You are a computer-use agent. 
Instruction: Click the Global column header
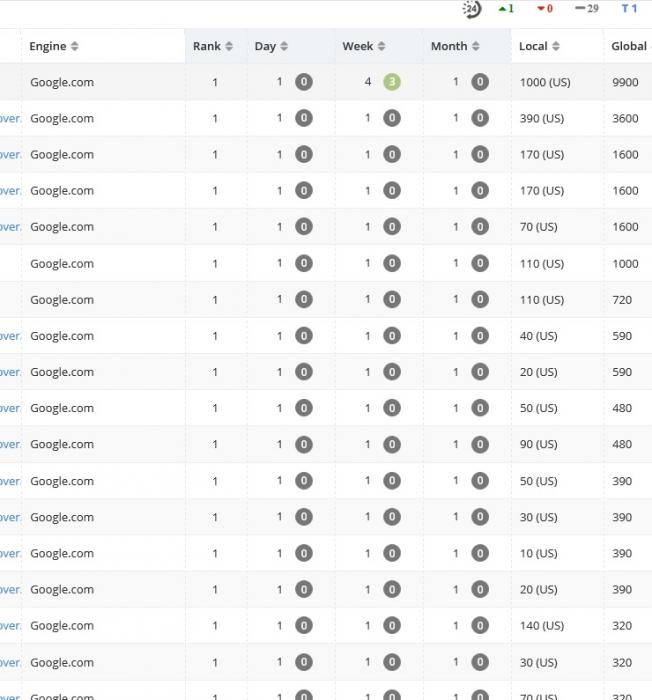(x=629, y=46)
